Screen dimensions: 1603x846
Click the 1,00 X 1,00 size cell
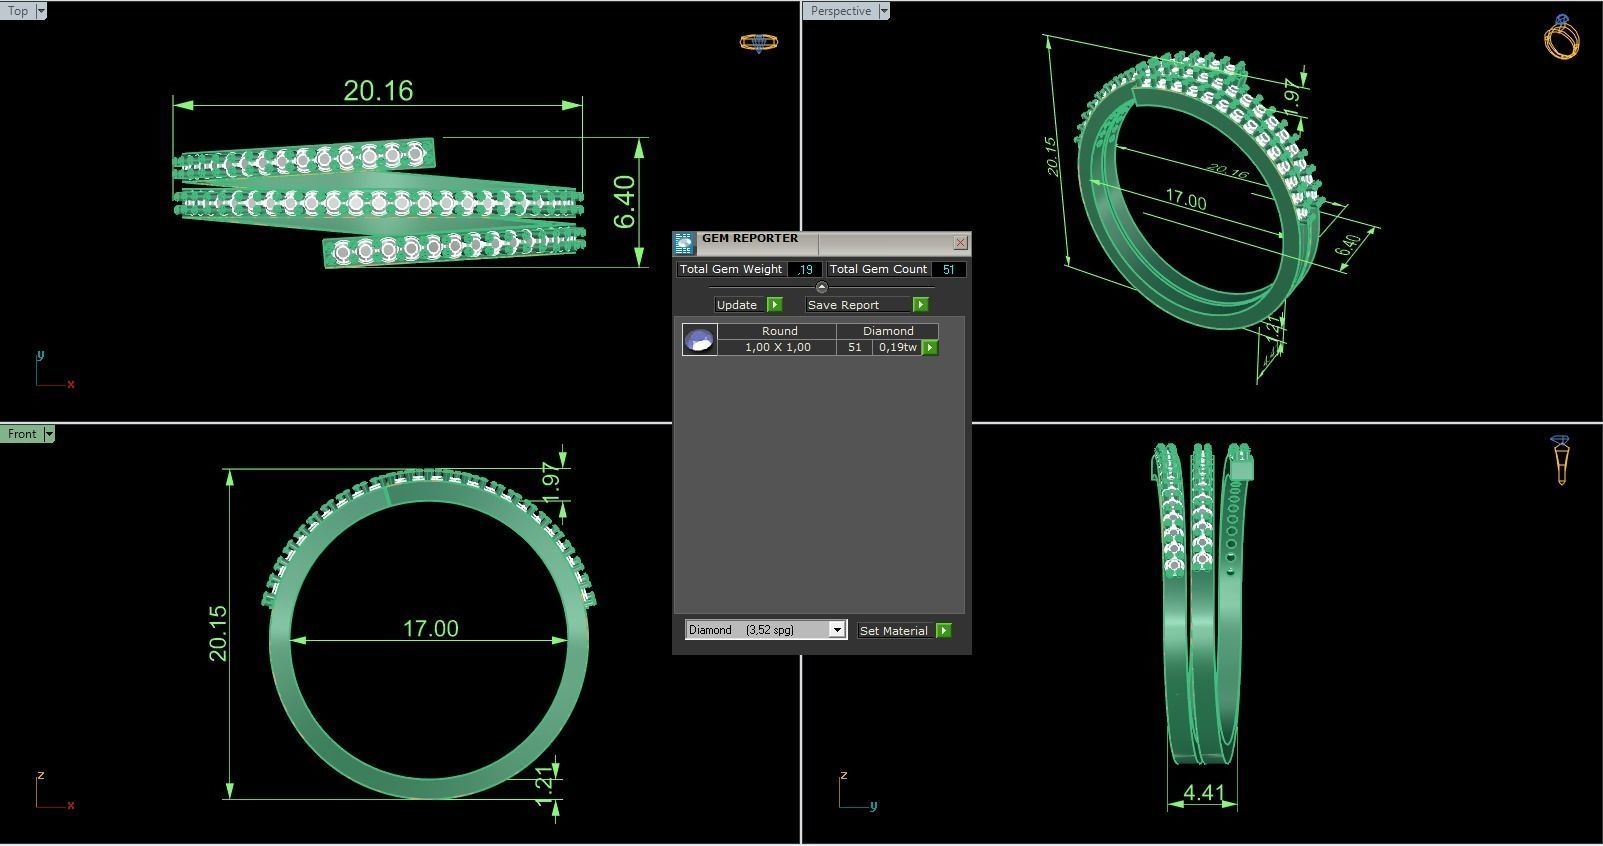click(x=778, y=347)
